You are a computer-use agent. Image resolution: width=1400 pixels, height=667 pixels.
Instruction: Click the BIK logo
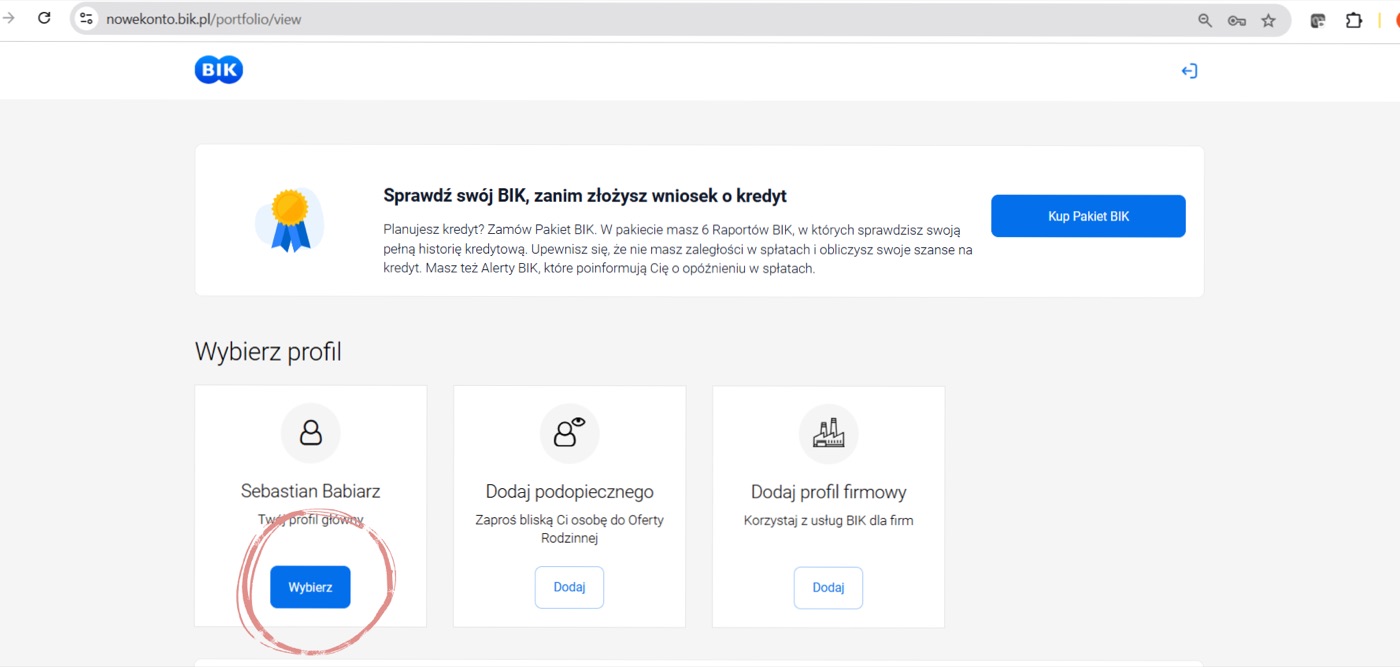click(x=219, y=70)
